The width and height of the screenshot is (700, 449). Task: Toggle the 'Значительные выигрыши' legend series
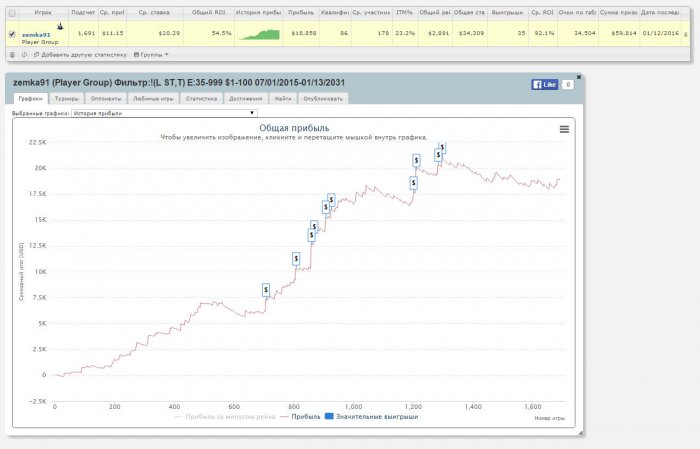pyautogui.click(x=371, y=417)
